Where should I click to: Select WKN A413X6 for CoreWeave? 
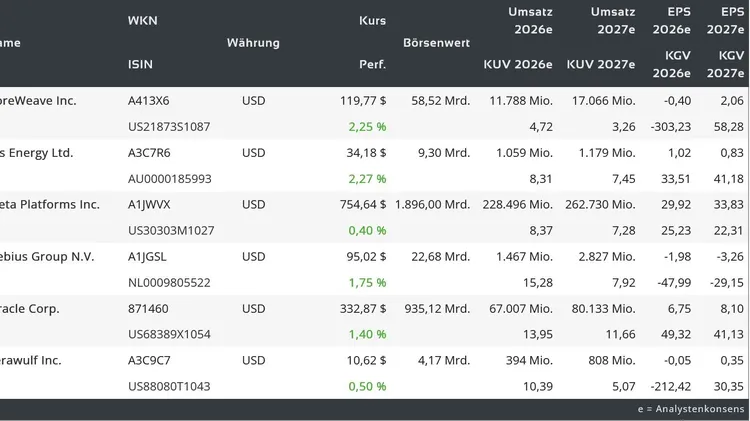click(x=149, y=101)
